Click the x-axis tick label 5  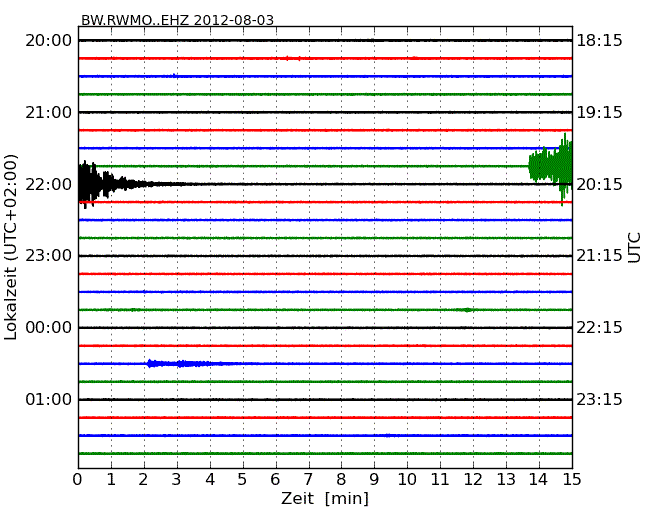click(x=242, y=479)
